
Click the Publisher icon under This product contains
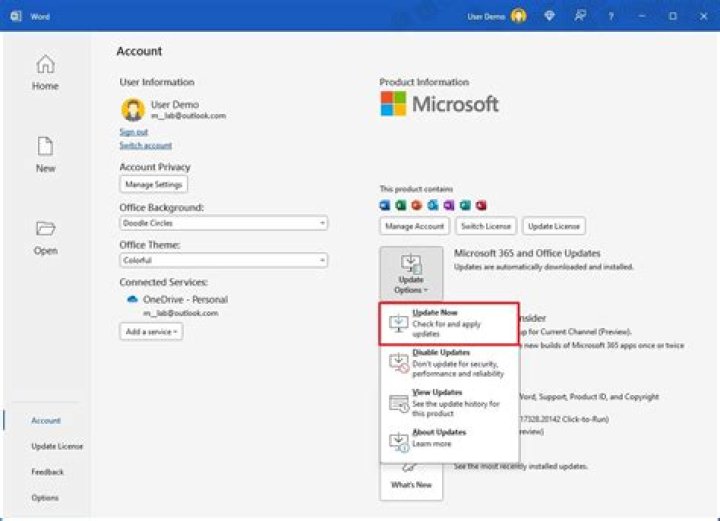465,205
